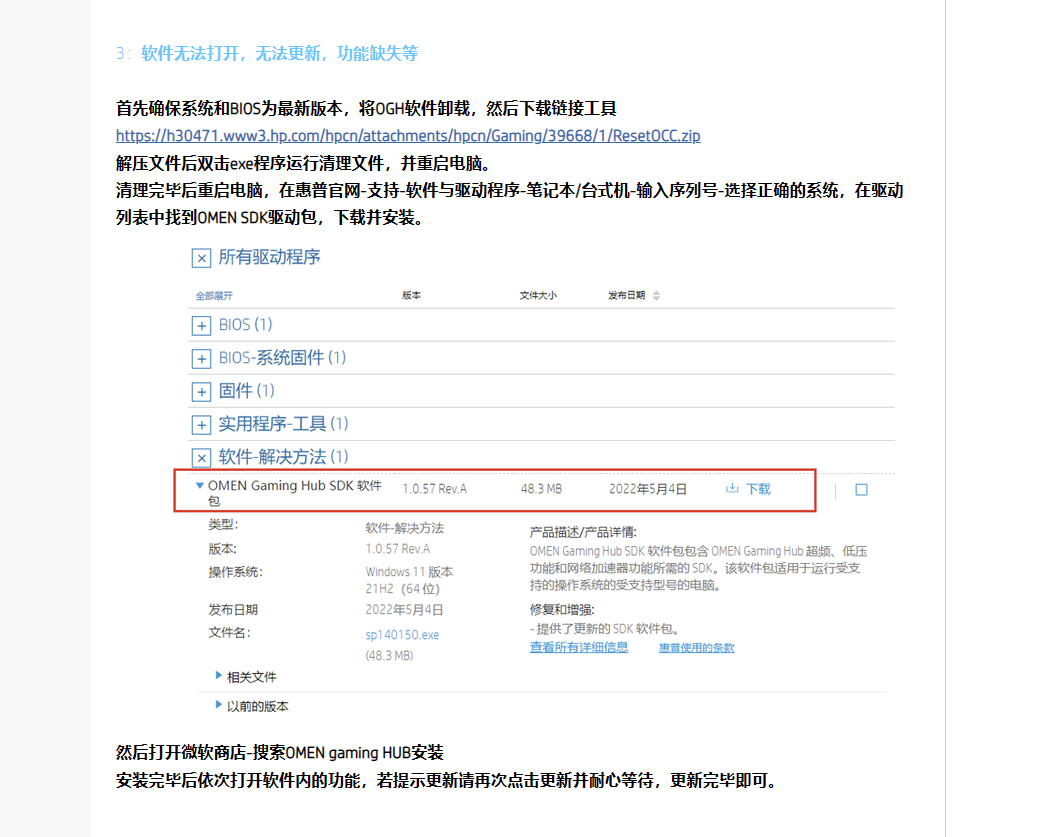Viewport: 1048px width, 837px height.
Task: Expand the 相关文件 disclosure triangle
Action: tap(219, 676)
